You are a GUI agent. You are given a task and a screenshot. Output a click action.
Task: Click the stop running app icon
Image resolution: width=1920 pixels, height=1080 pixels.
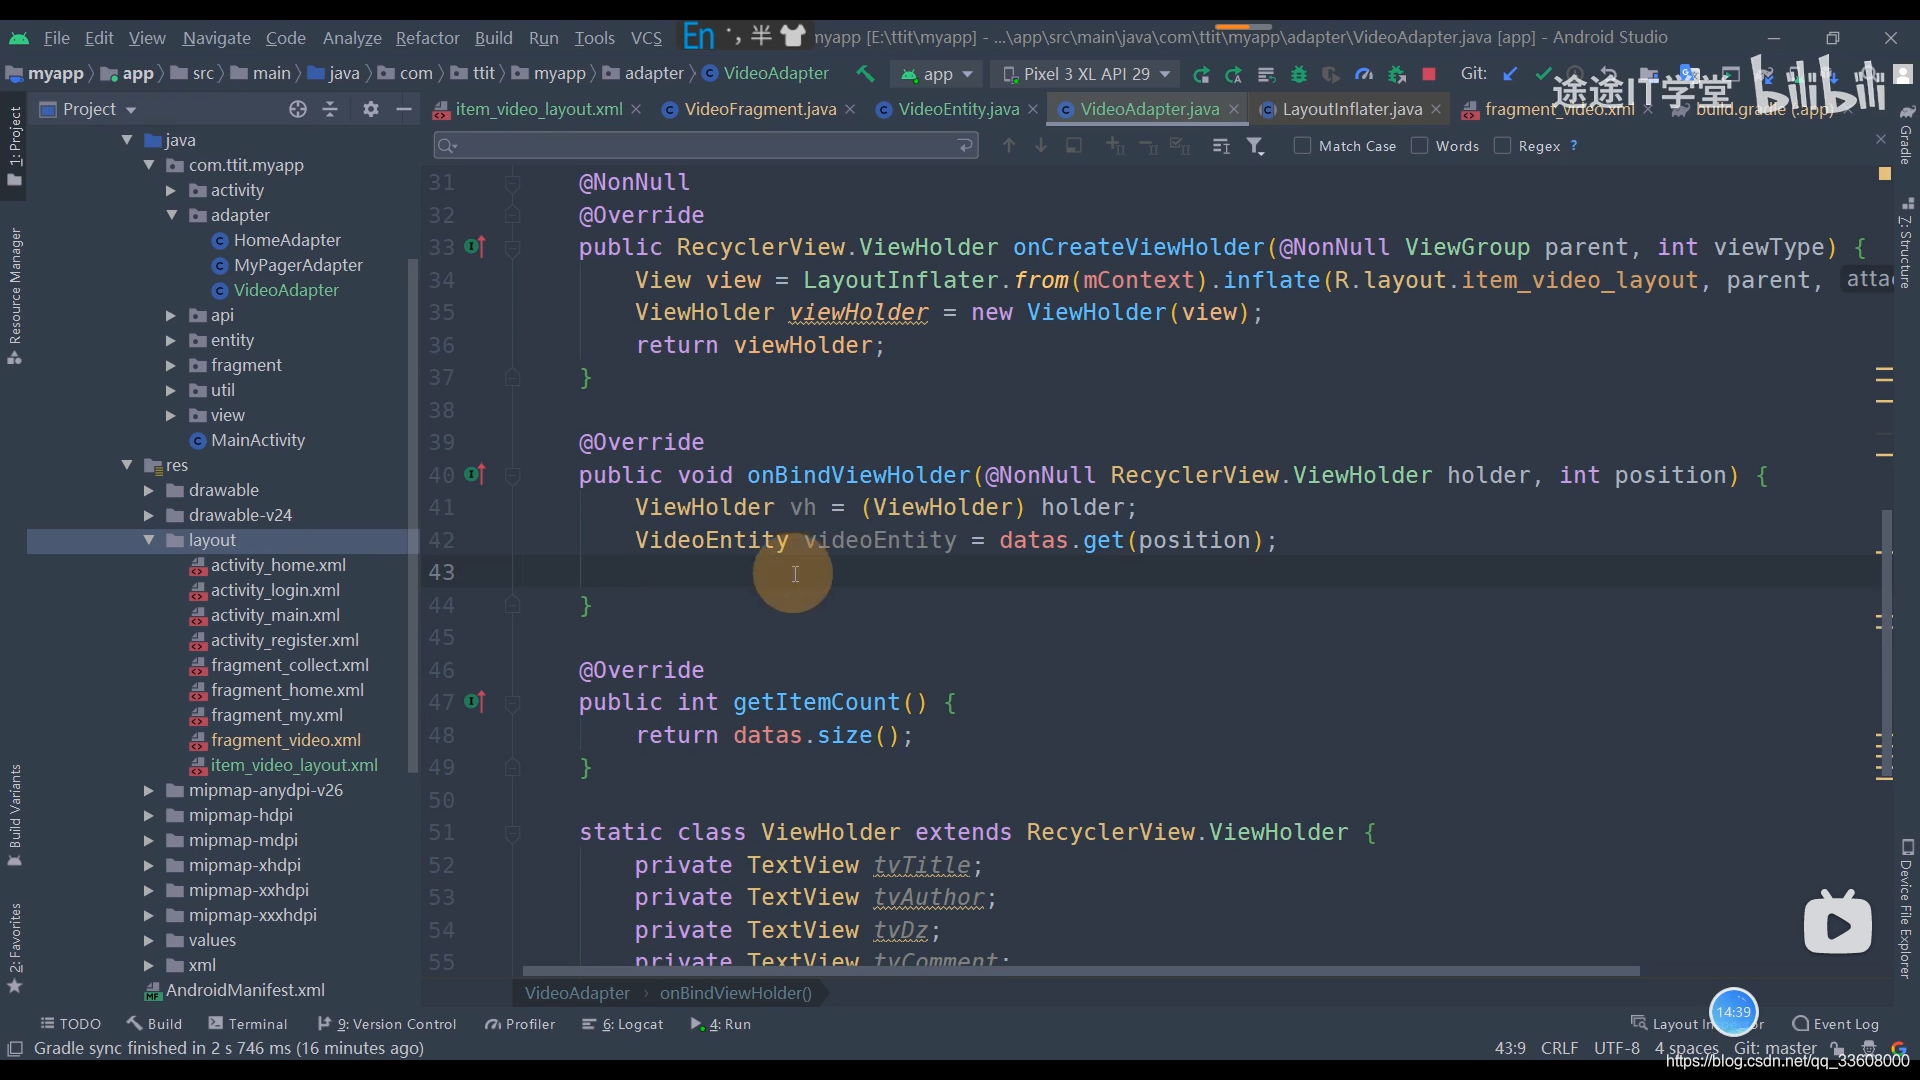[x=1431, y=74]
